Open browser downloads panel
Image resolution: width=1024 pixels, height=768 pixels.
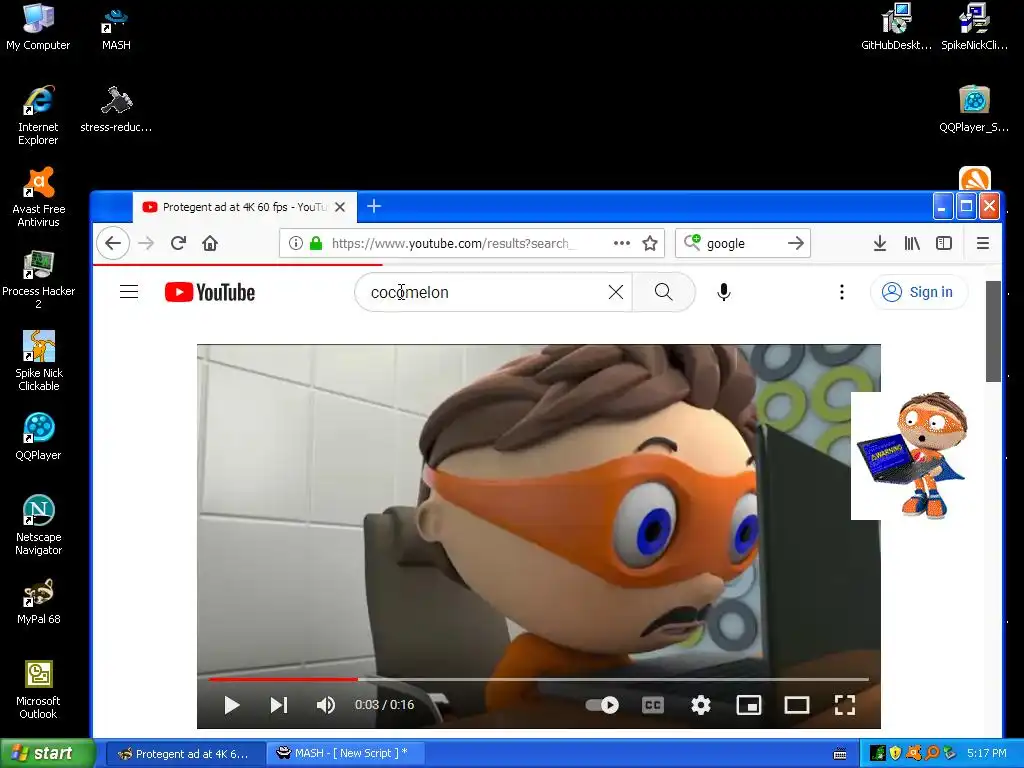880,244
